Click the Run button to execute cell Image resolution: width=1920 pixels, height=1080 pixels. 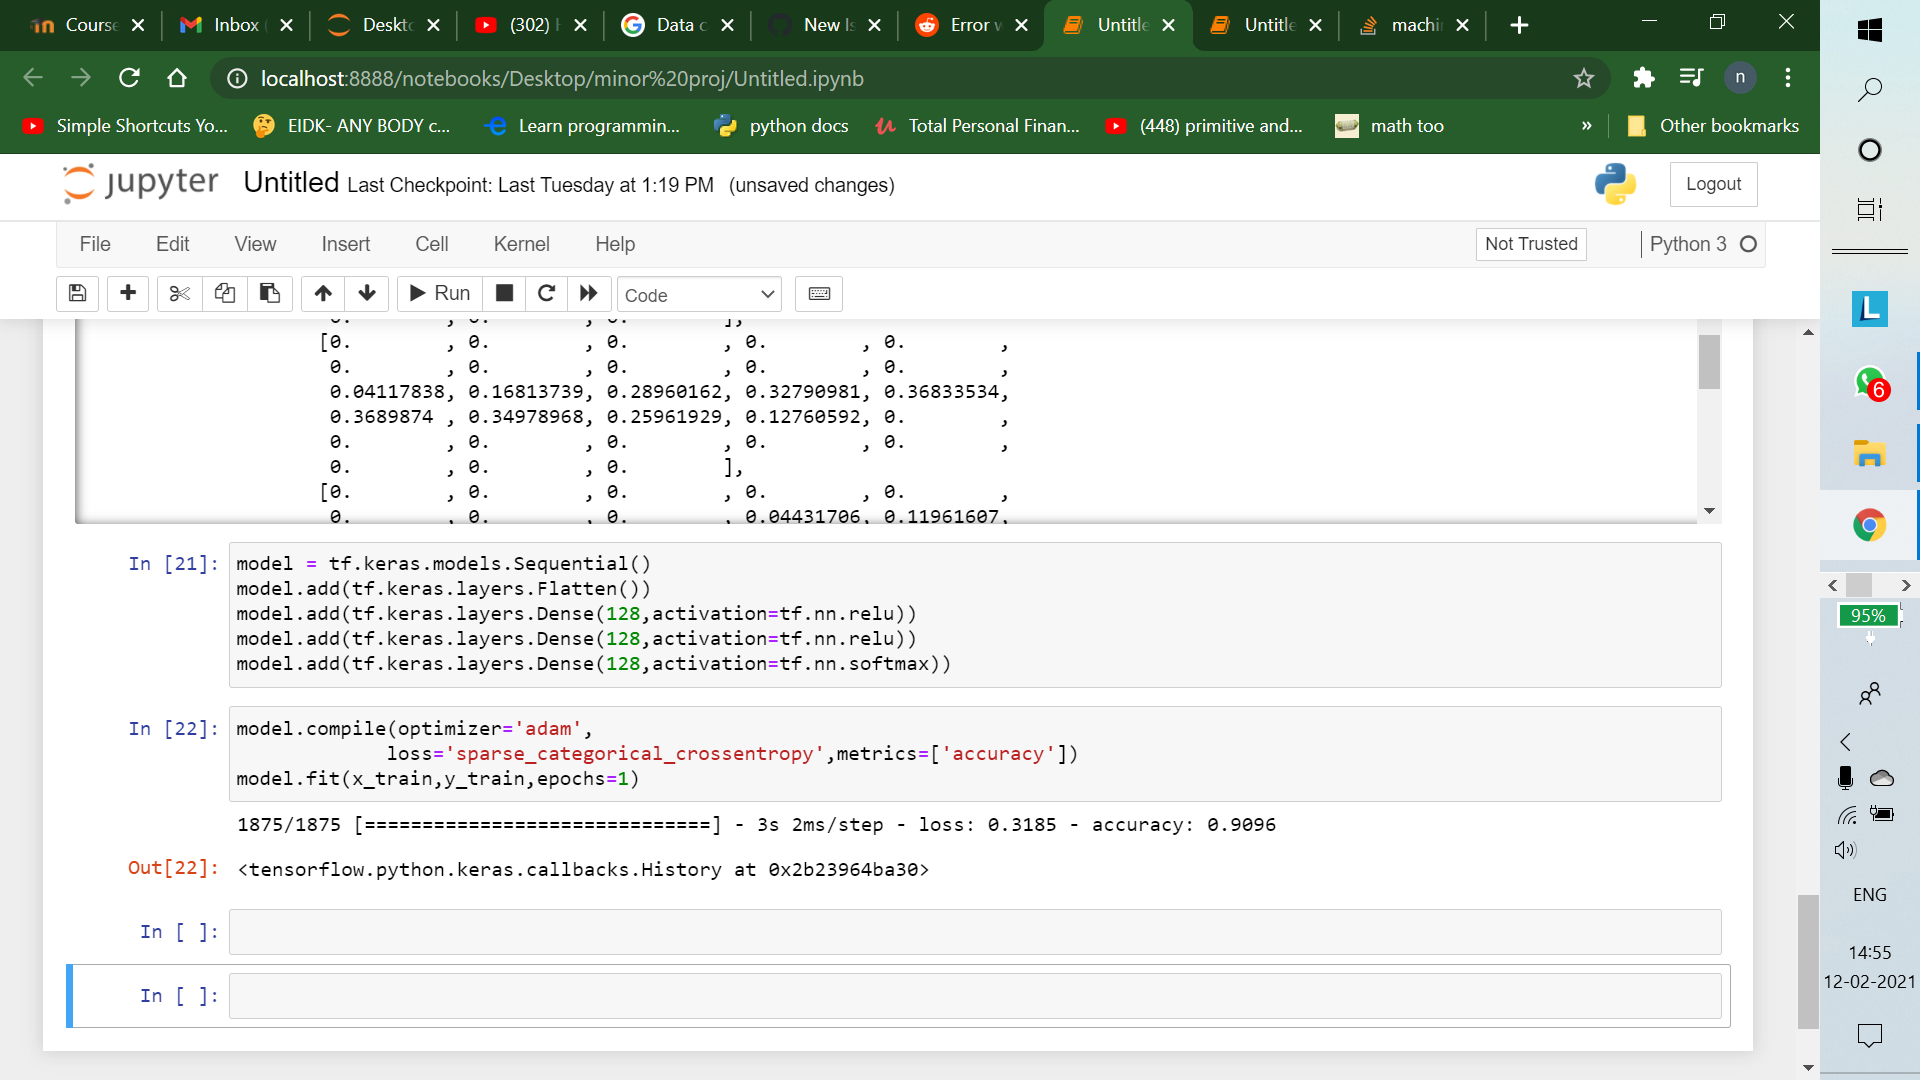[x=438, y=293]
